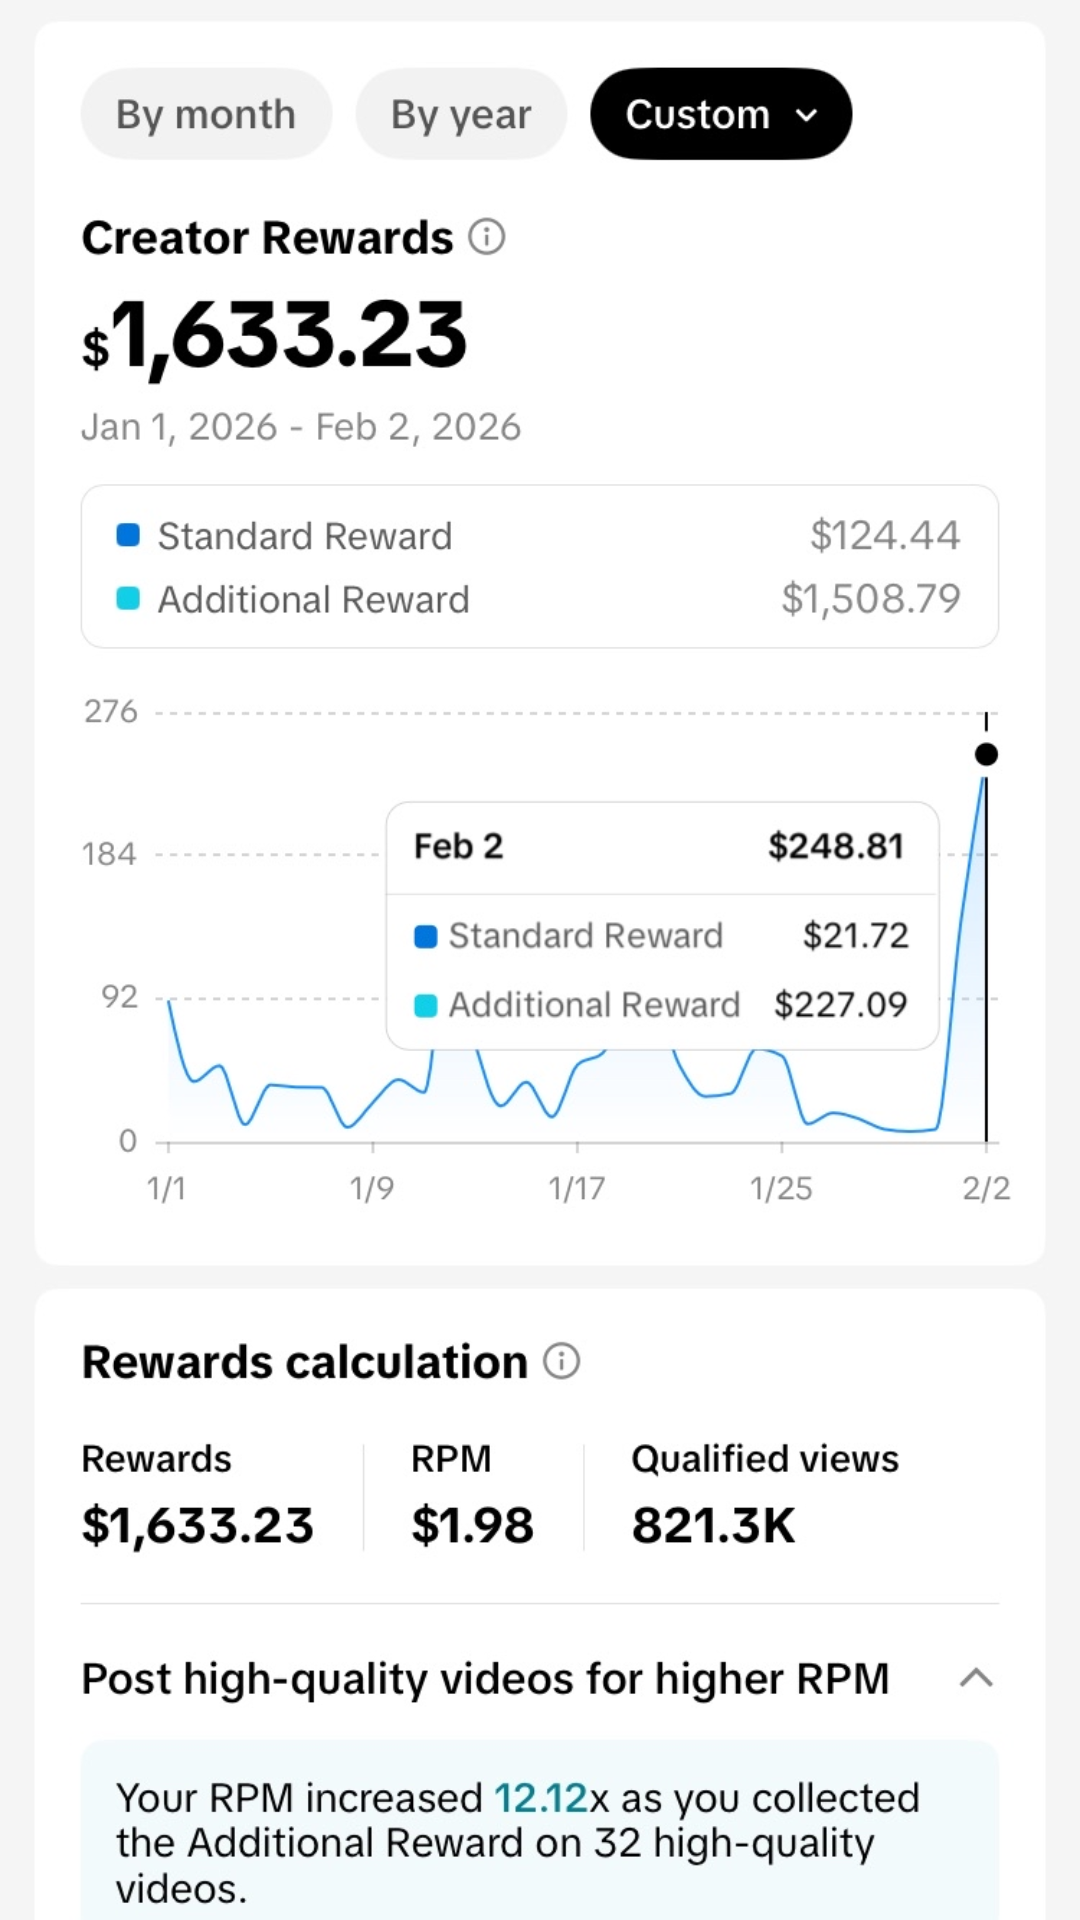Tap the Jan 1 – Feb 2 date range
Screen dimensions: 1080x1920
click(x=301, y=427)
